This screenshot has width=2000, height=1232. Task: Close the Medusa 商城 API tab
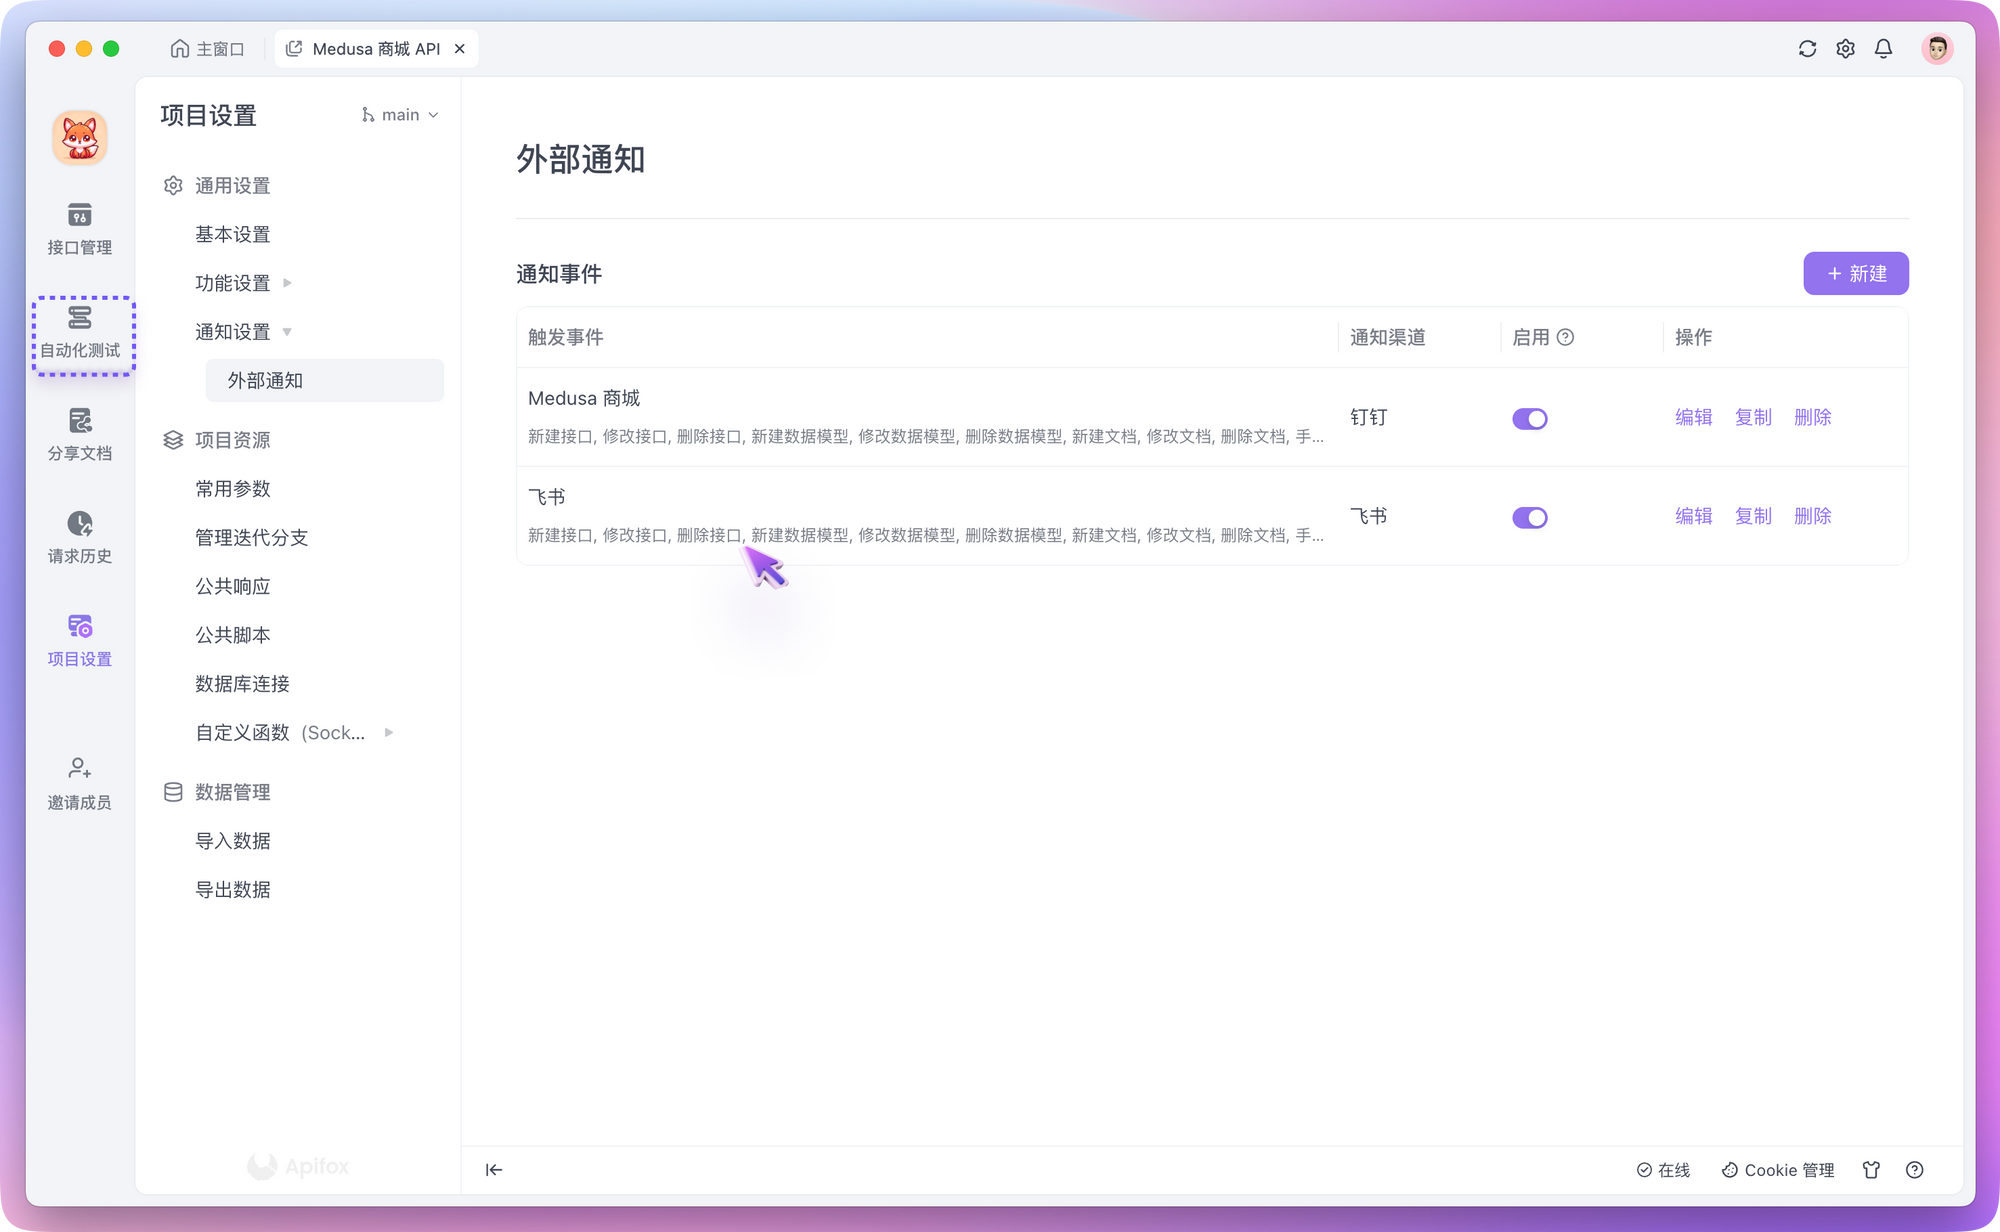[460, 49]
